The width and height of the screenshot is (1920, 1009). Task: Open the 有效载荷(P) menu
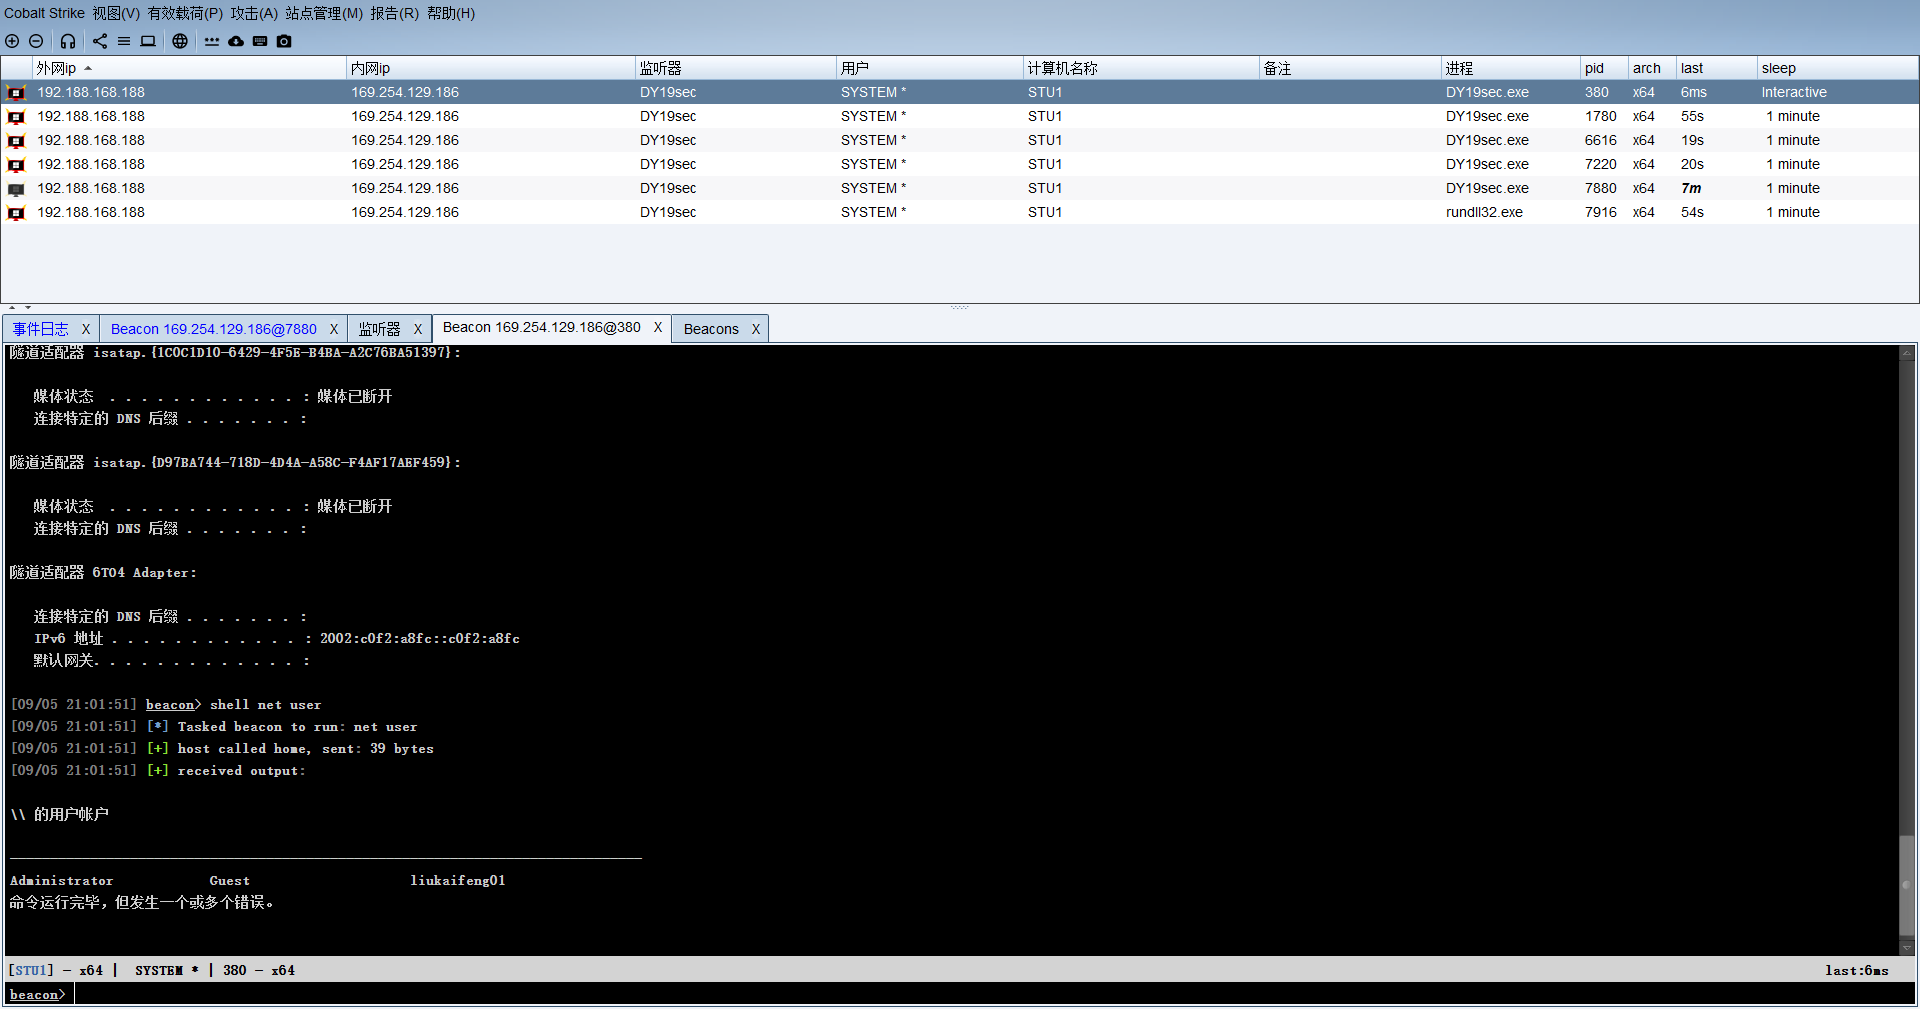coord(185,13)
